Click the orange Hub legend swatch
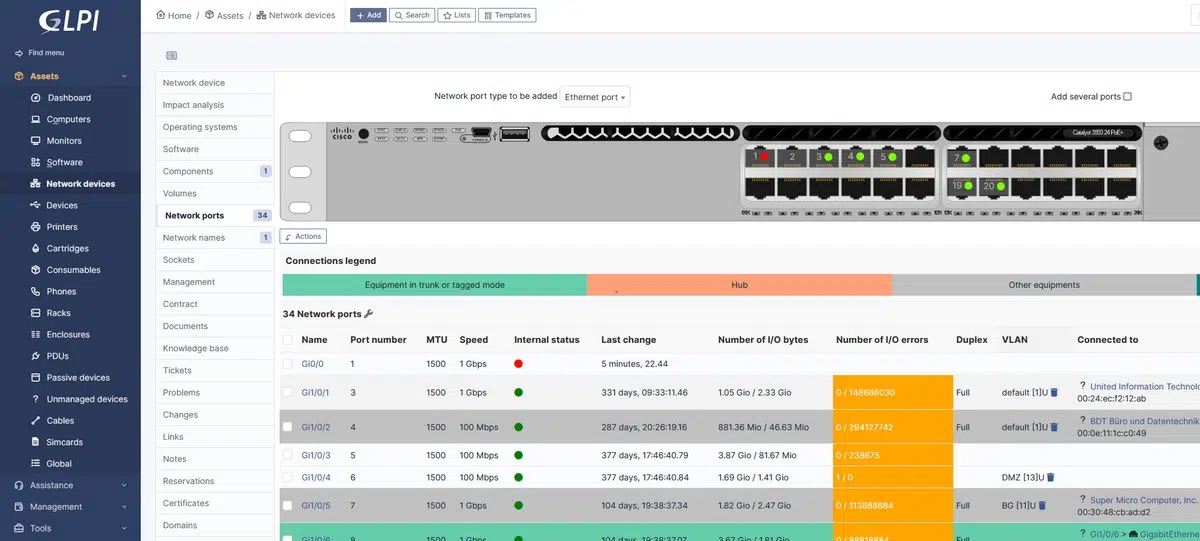The image size is (1200, 541). pos(739,285)
